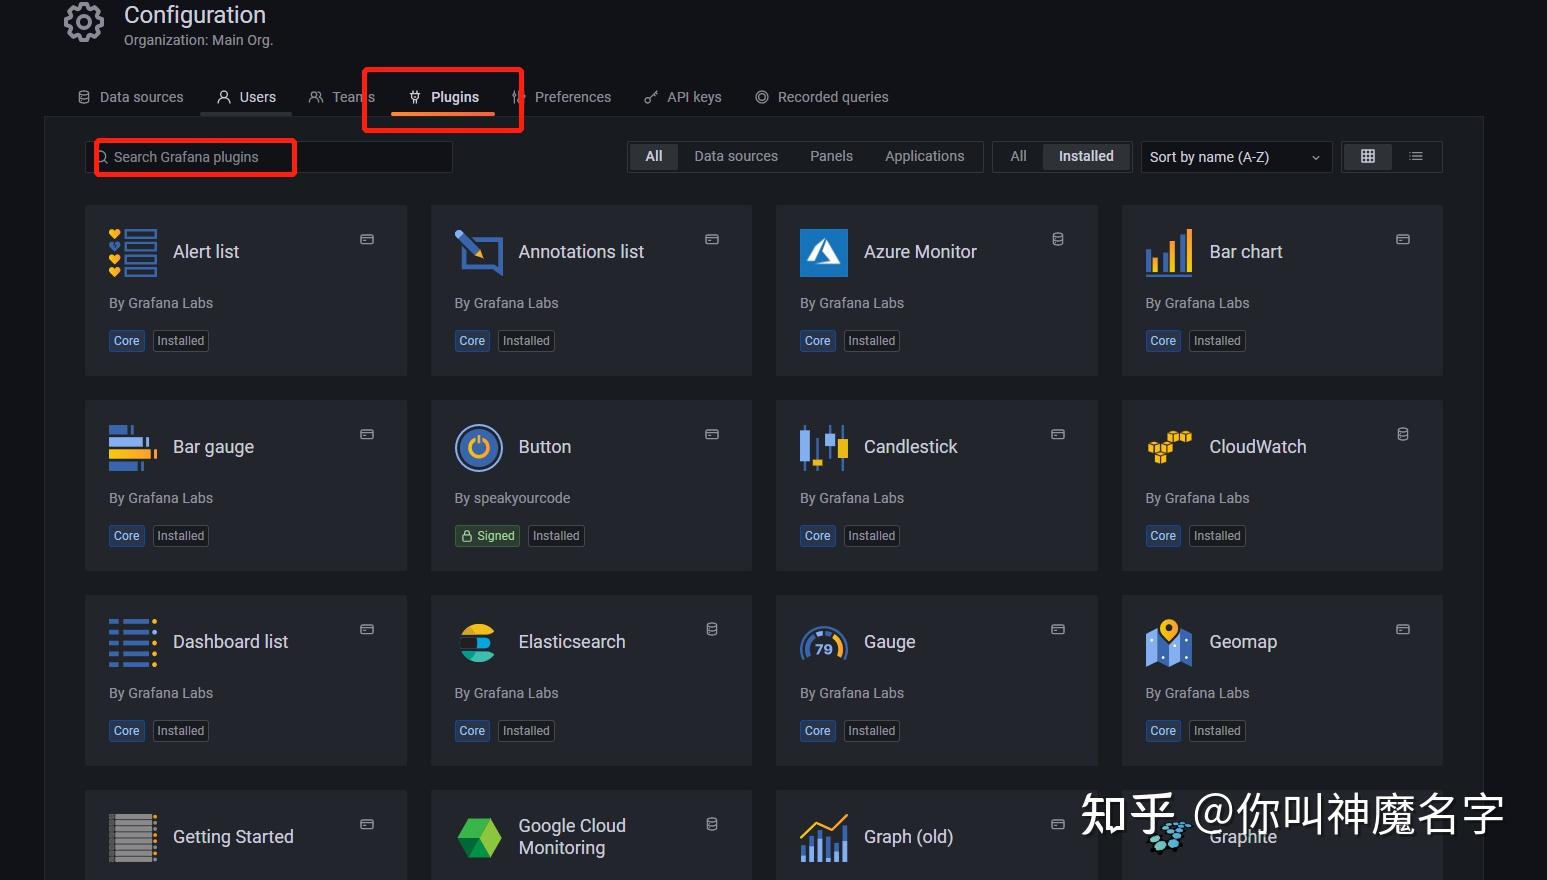The width and height of the screenshot is (1547, 880).
Task: Open the Elasticsearch plugin via its icon
Action: pos(478,642)
